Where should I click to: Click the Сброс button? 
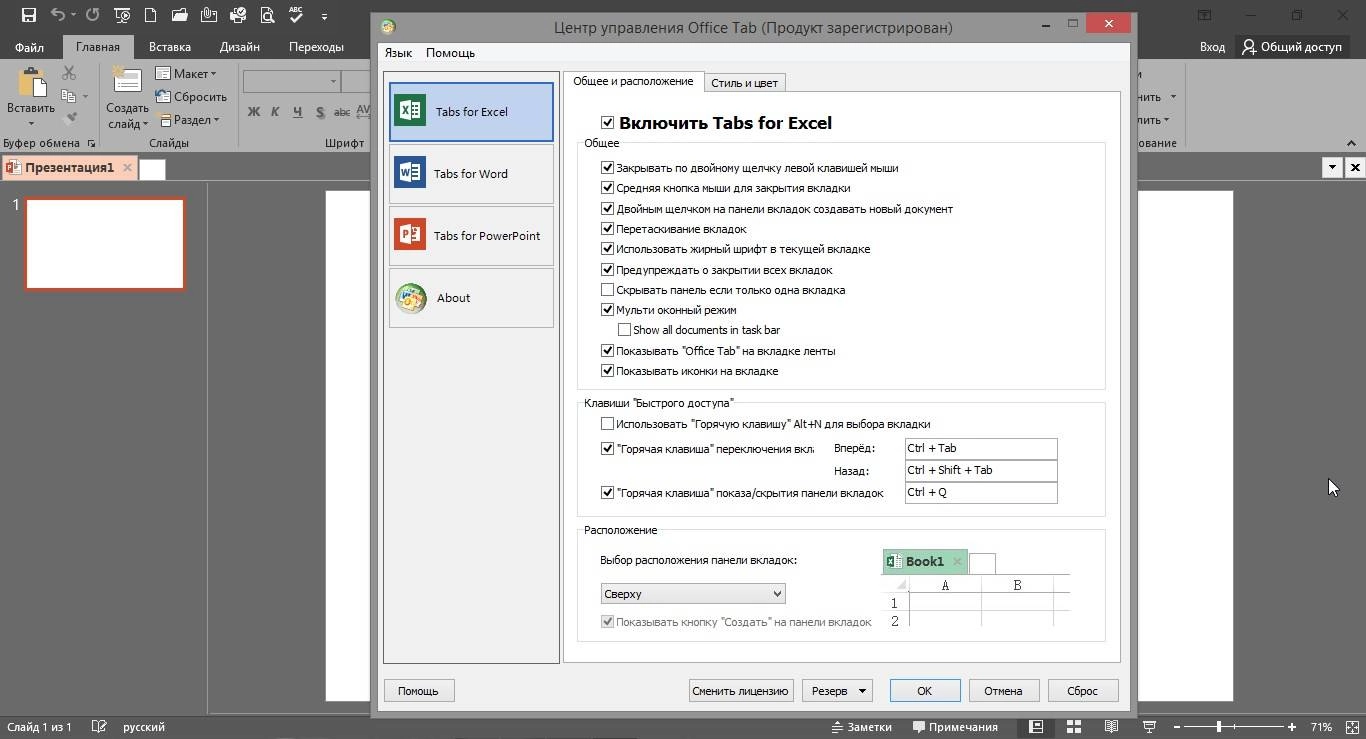tap(1082, 691)
